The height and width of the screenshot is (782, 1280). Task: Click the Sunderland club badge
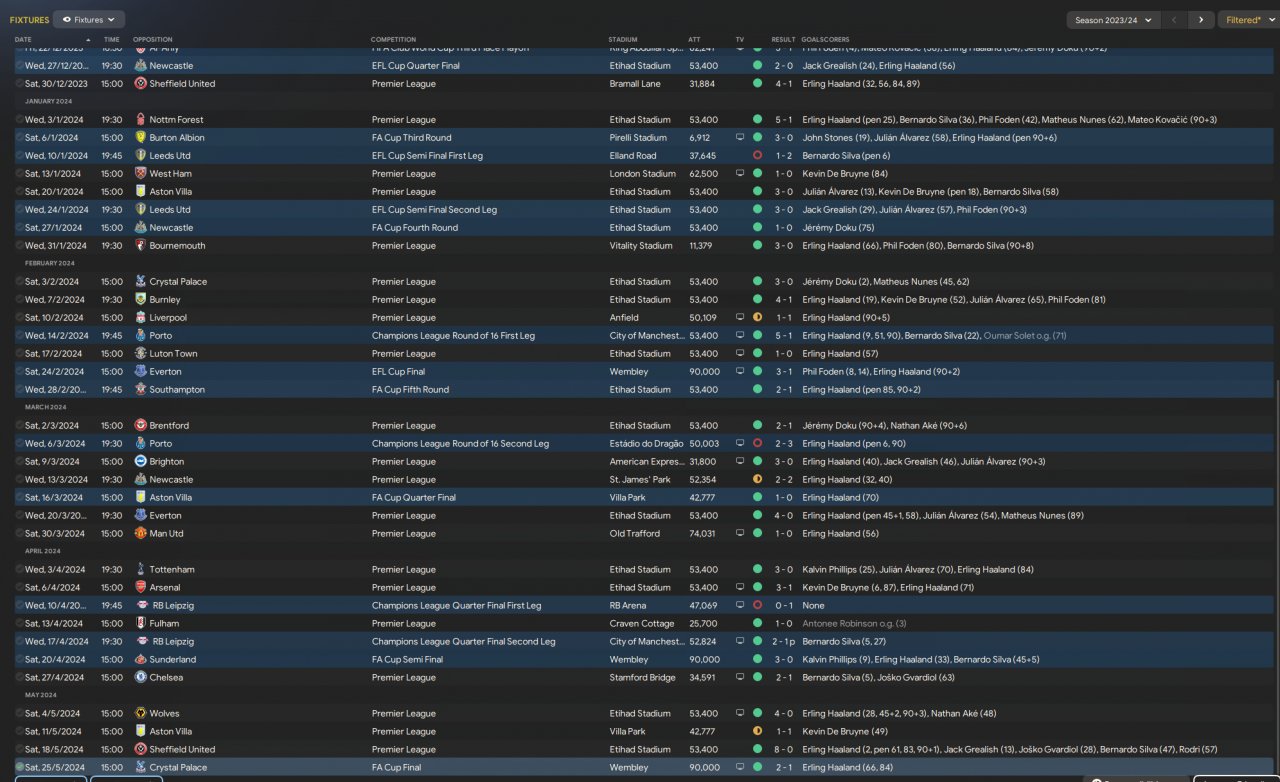[x=140, y=660]
